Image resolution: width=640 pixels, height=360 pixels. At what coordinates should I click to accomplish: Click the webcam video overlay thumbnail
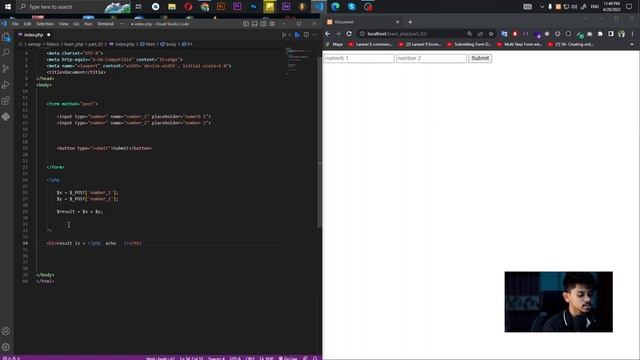(x=558, y=302)
